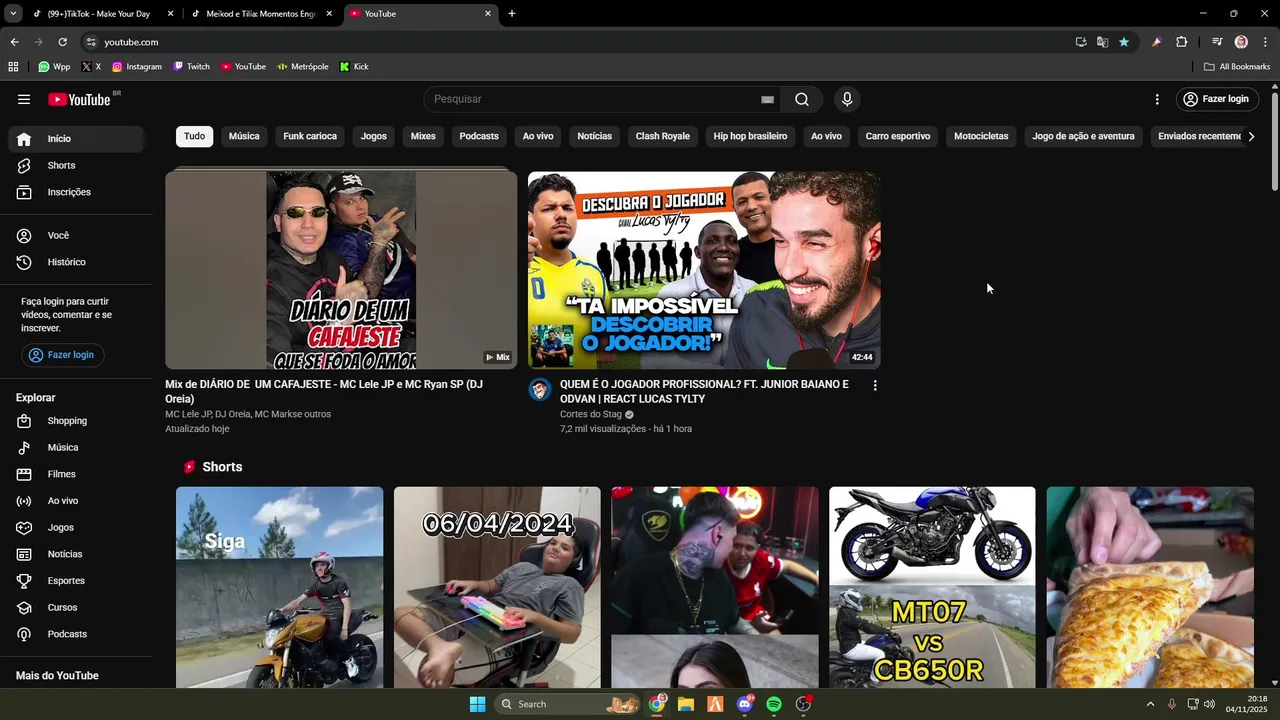Select the Hip hop brasileiro chip
This screenshot has width=1280, height=720.
coord(750,136)
